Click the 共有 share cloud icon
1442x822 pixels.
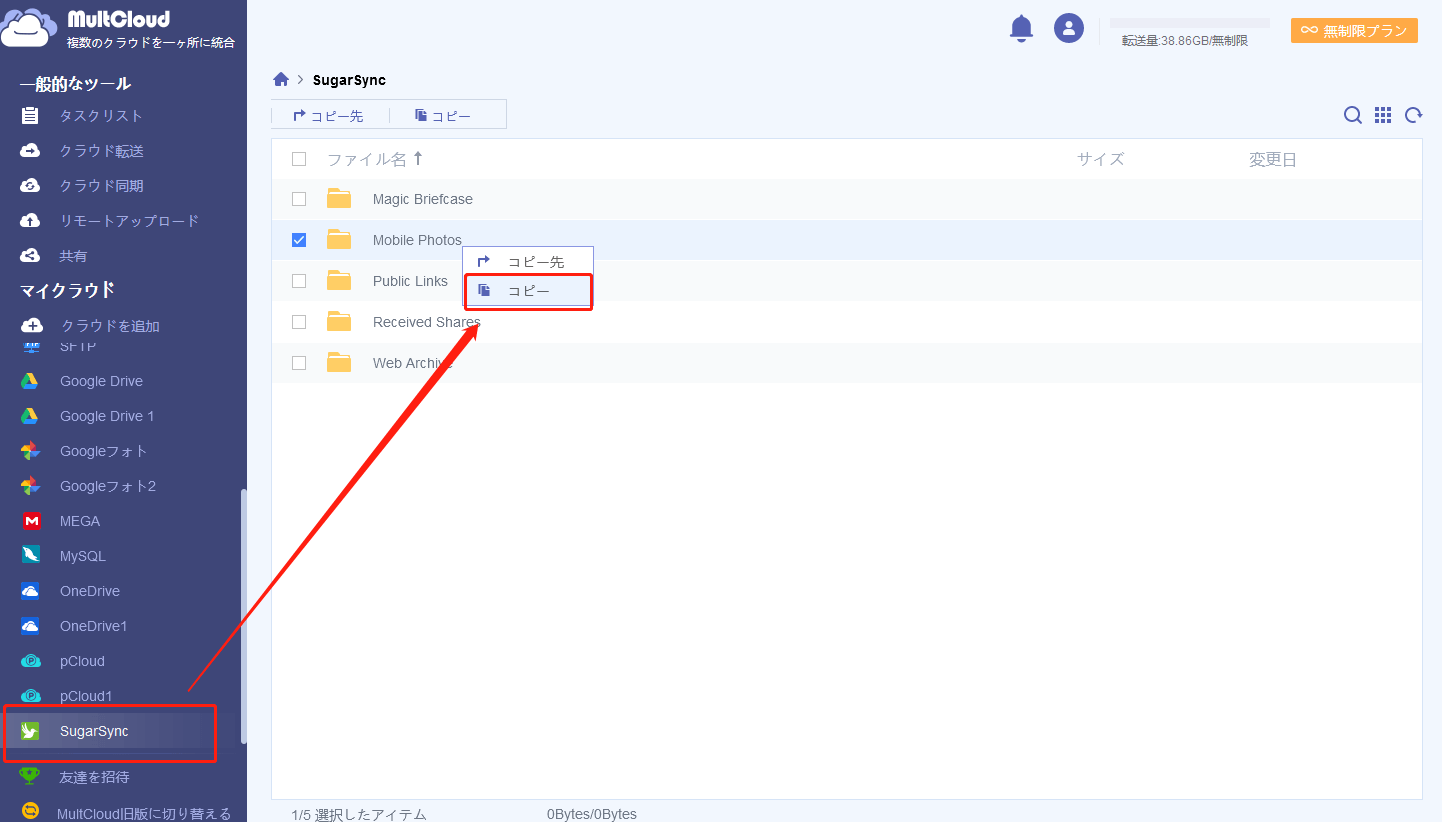pyautogui.click(x=30, y=255)
